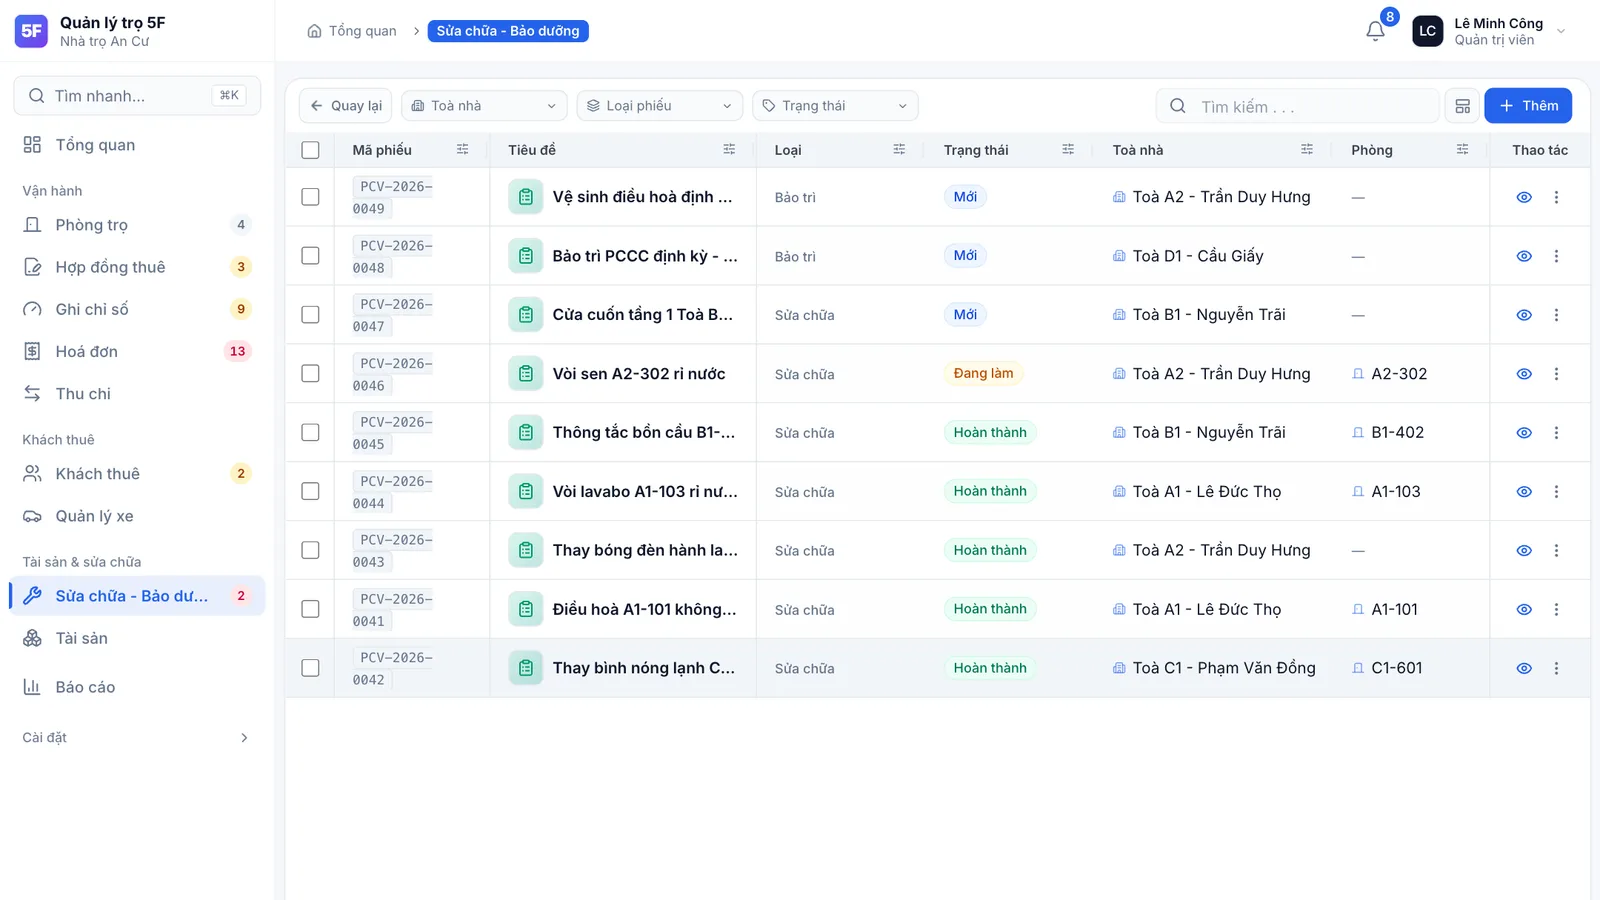Open column options for Tiêu đề
1600x900 pixels.
pyautogui.click(x=729, y=149)
